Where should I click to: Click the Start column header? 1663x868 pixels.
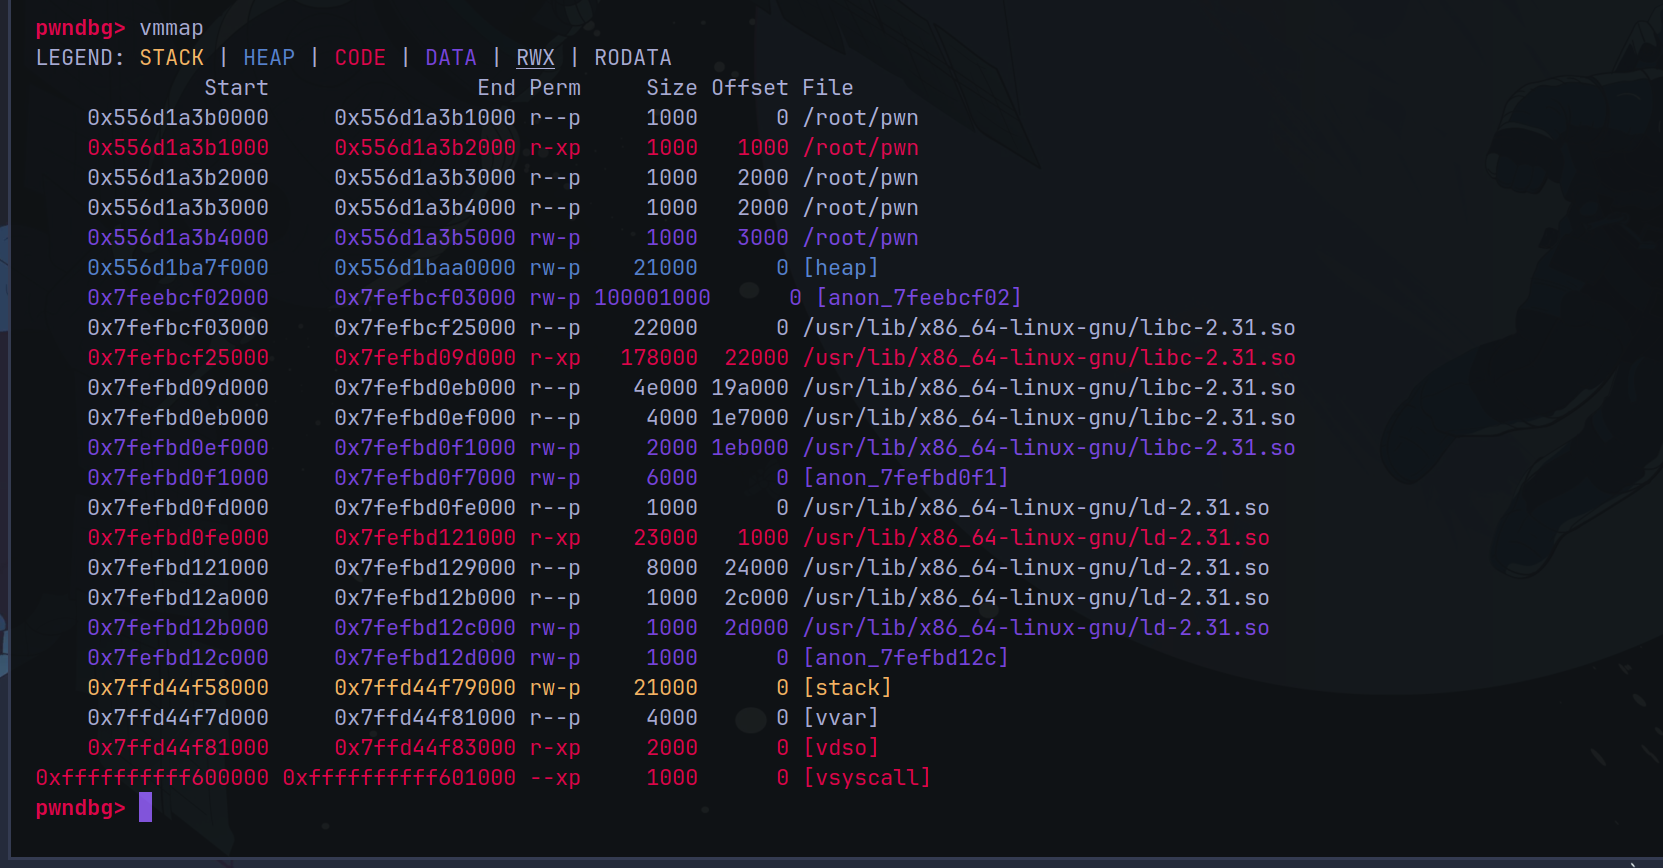point(236,88)
